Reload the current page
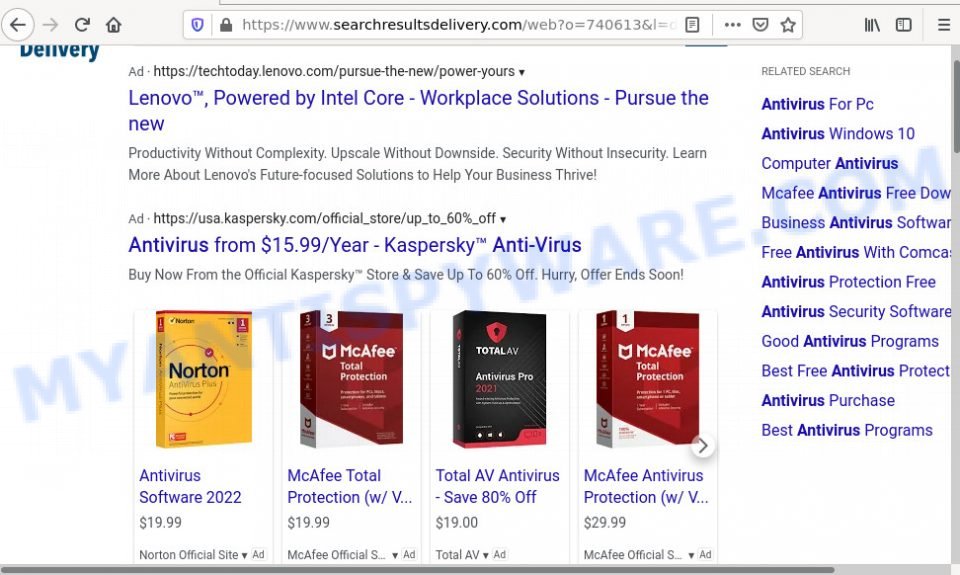Viewport: 960px width, 575px height. tap(82, 24)
